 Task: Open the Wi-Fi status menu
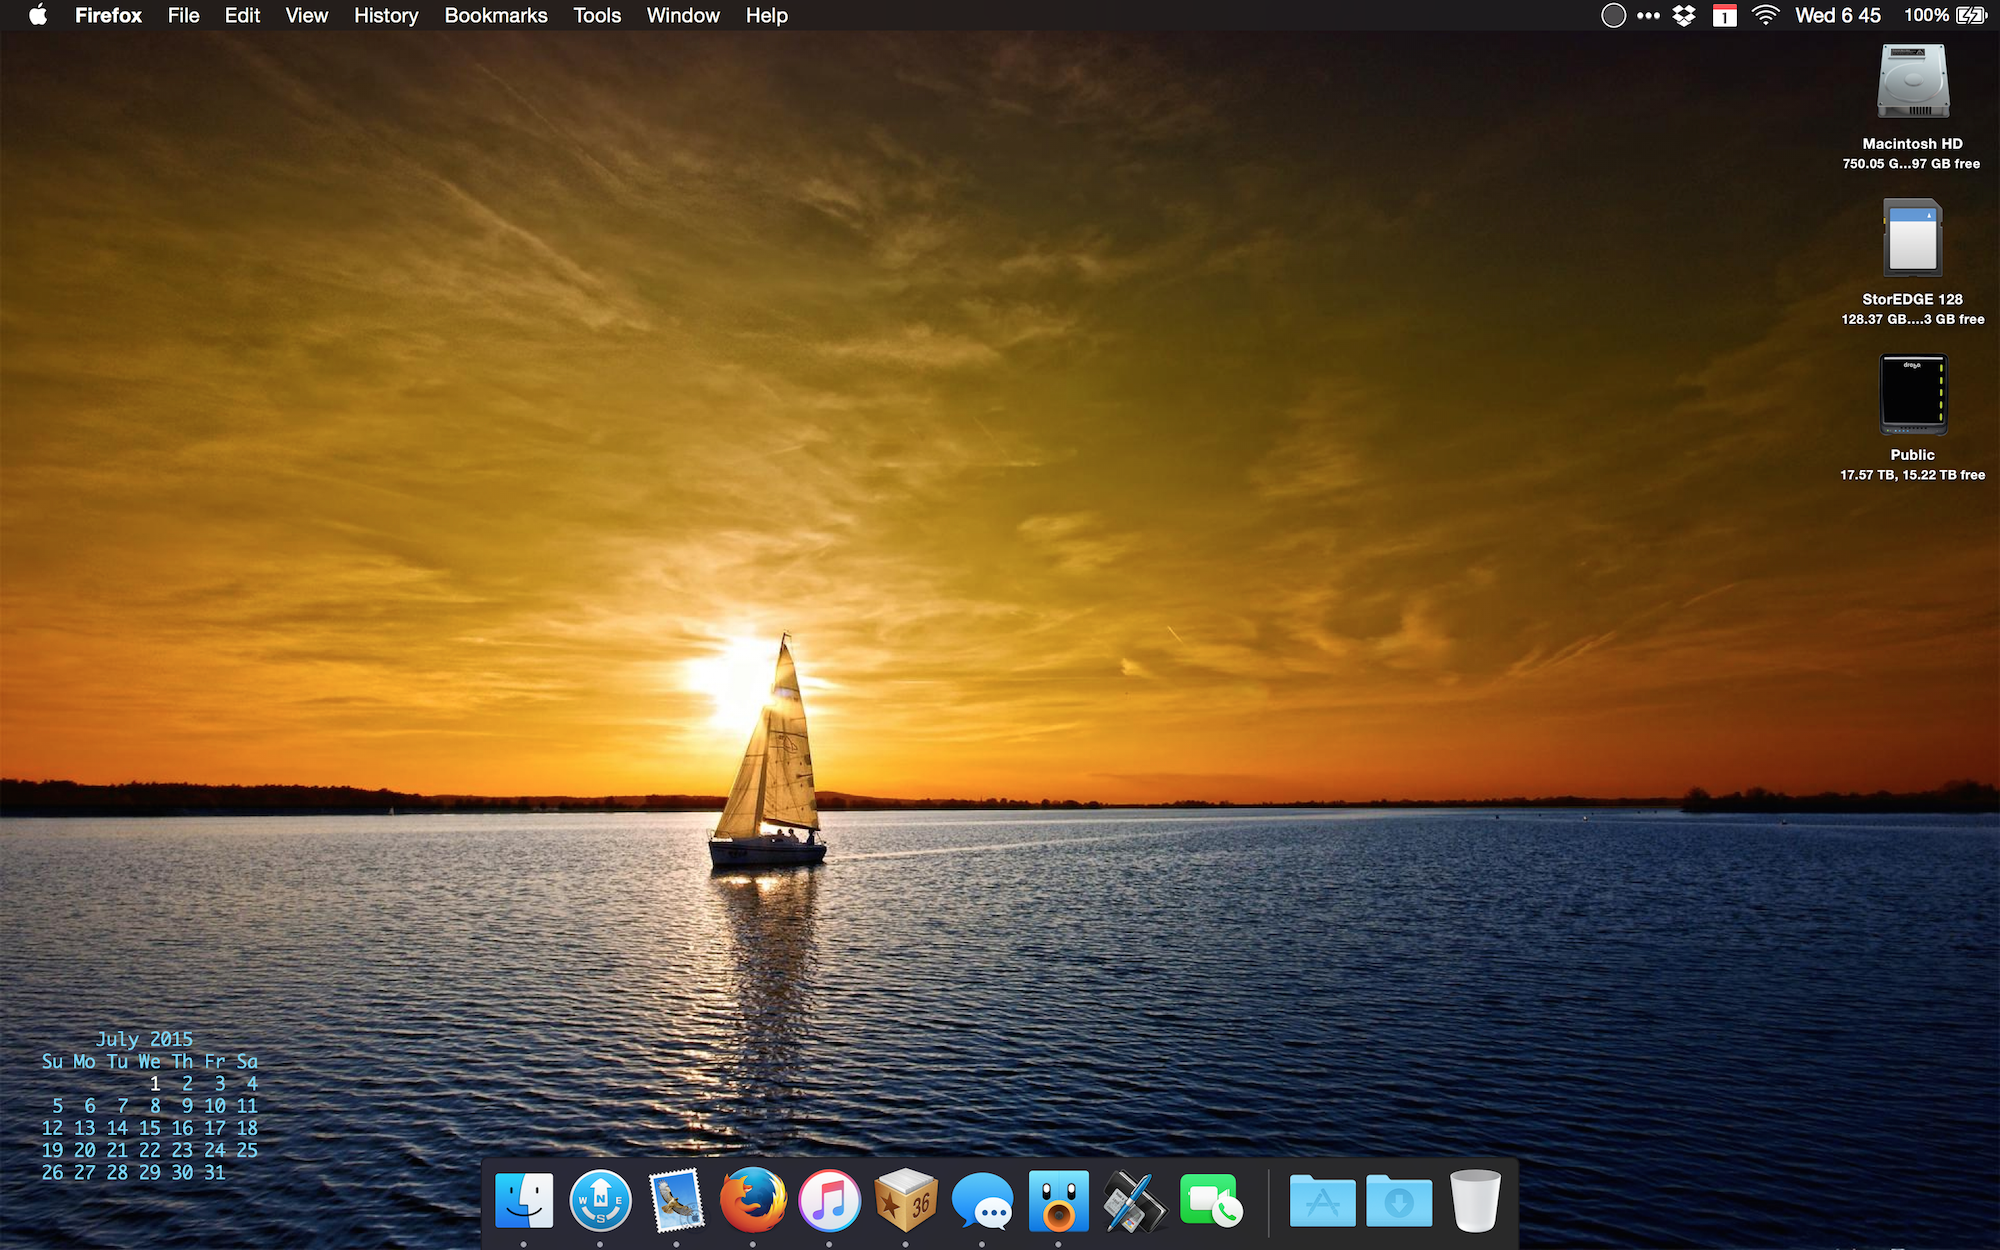coord(1765,15)
